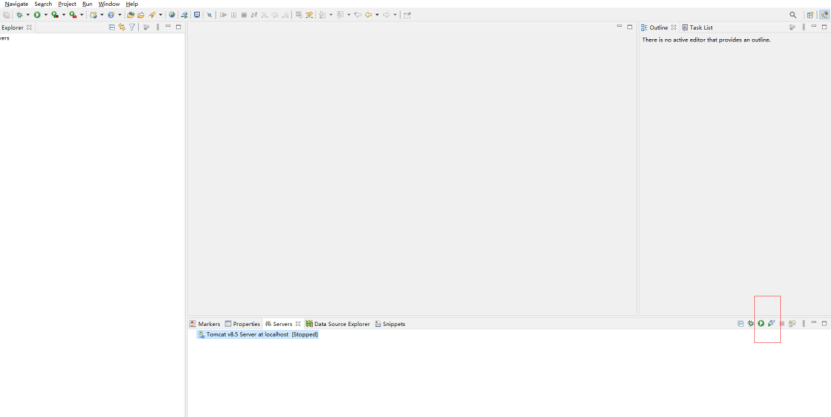Click the Pin Editor toolbar icon

click(x=407, y=15)
